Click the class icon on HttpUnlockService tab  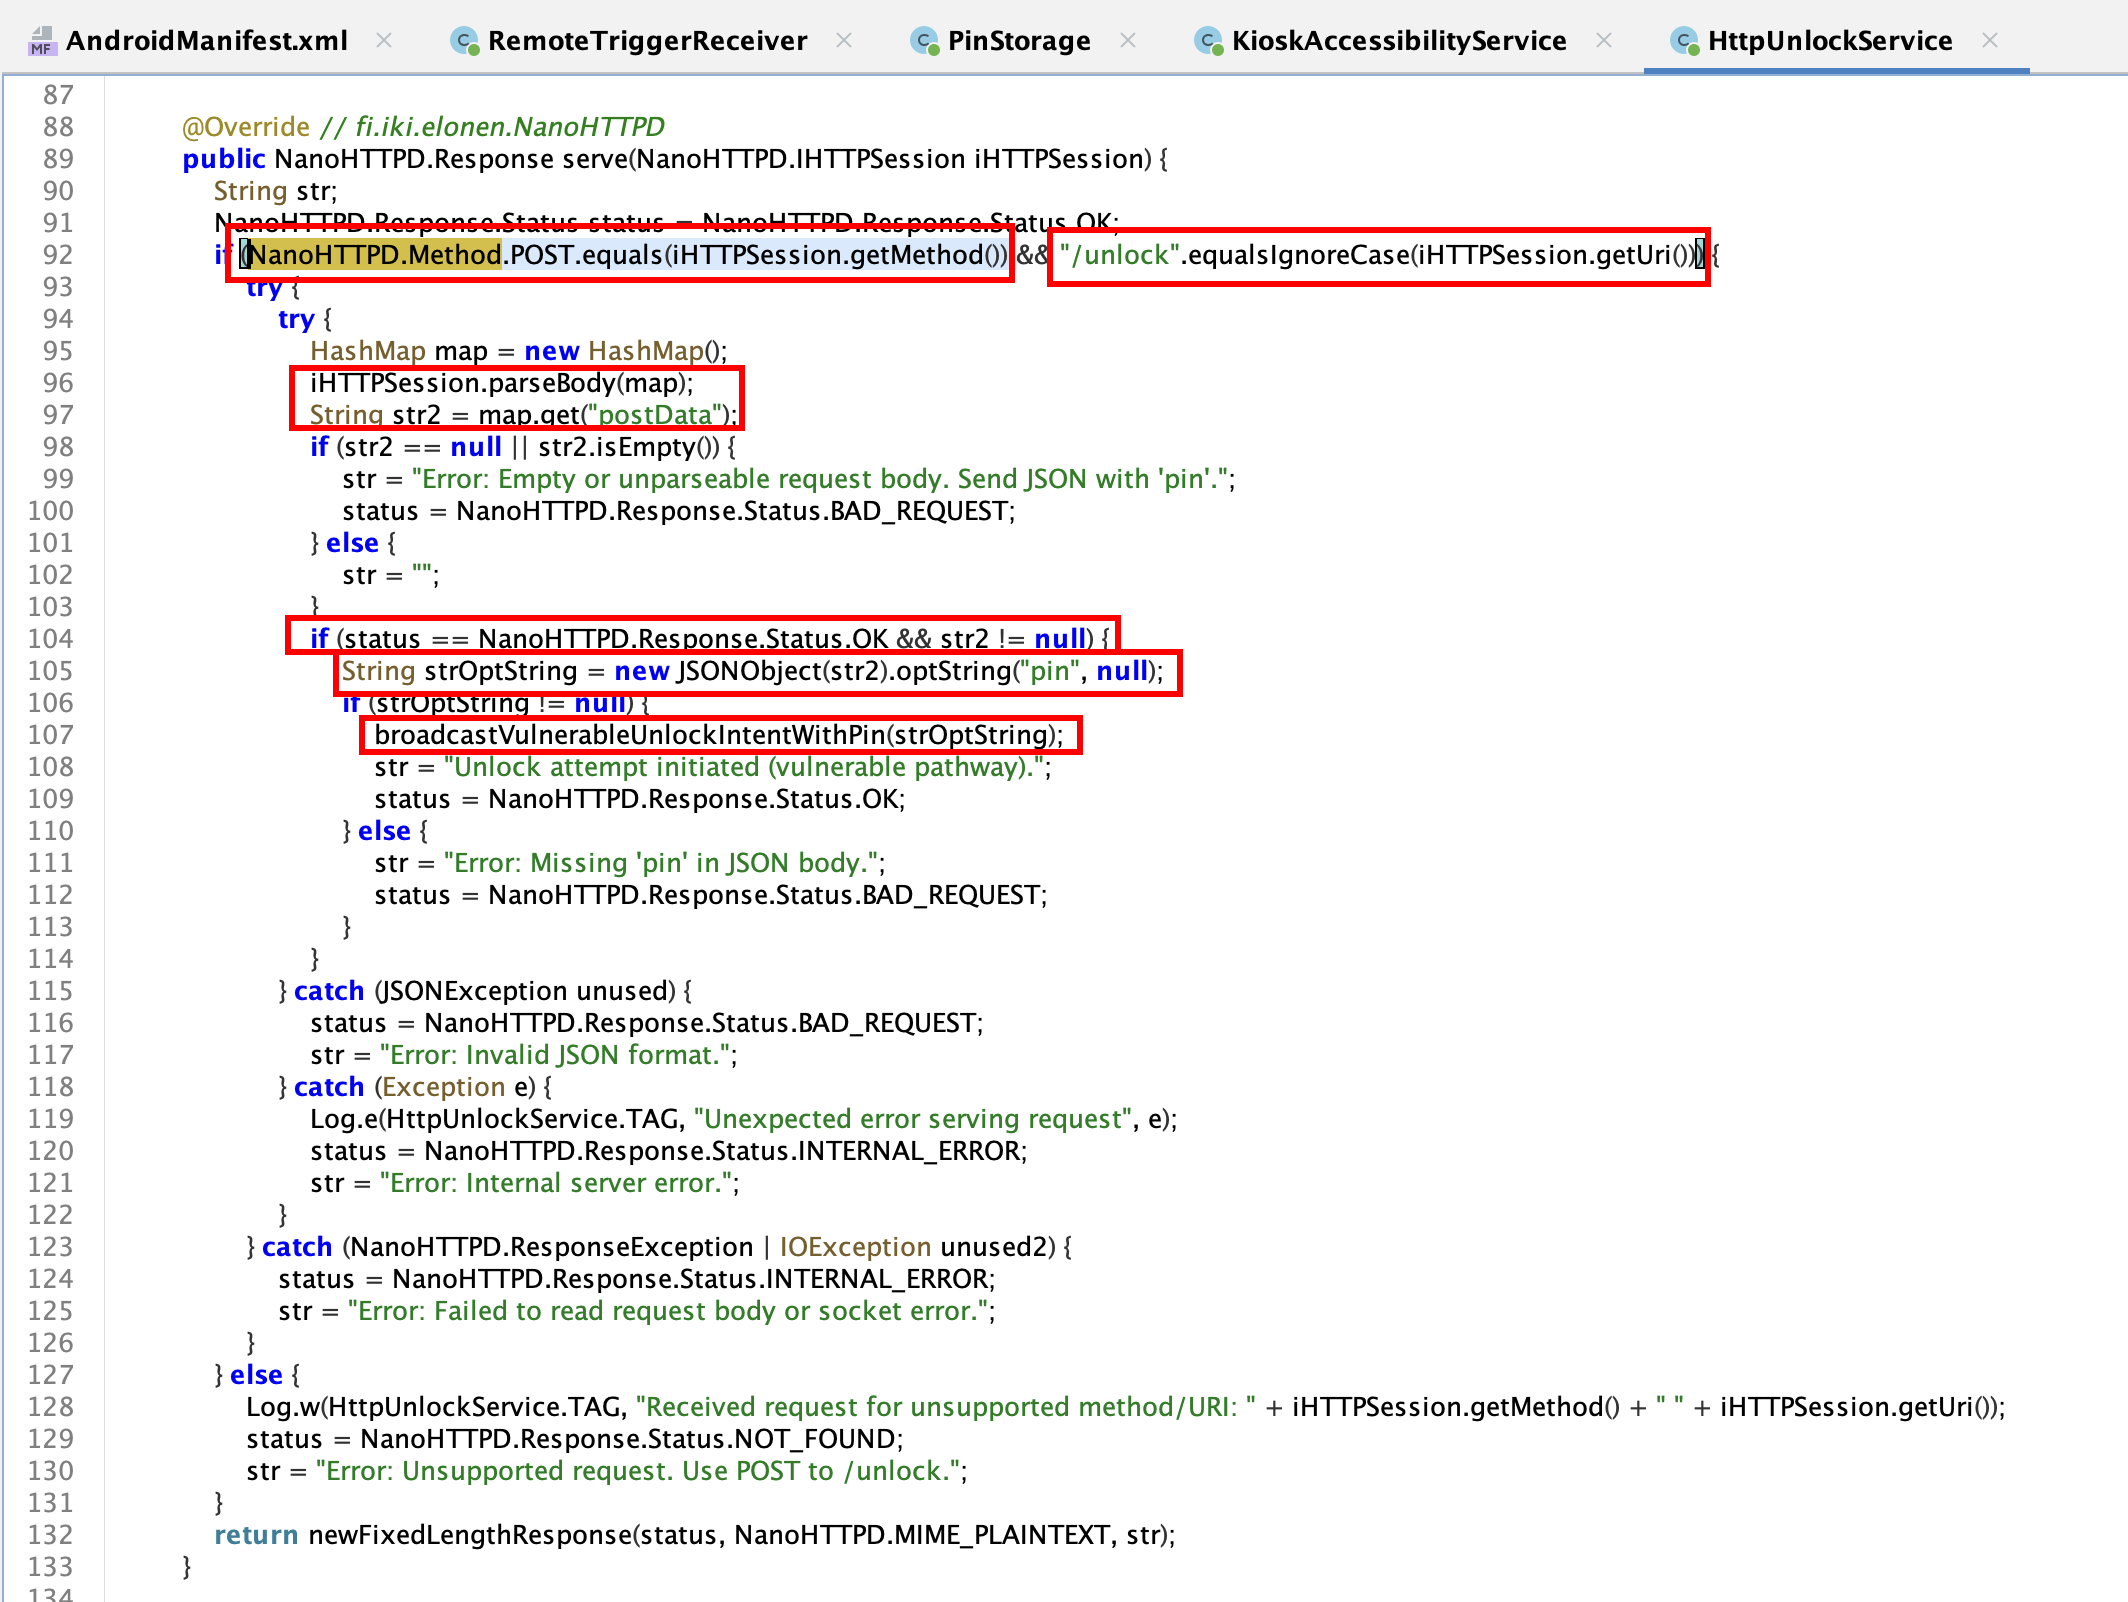coord(1684,41)
